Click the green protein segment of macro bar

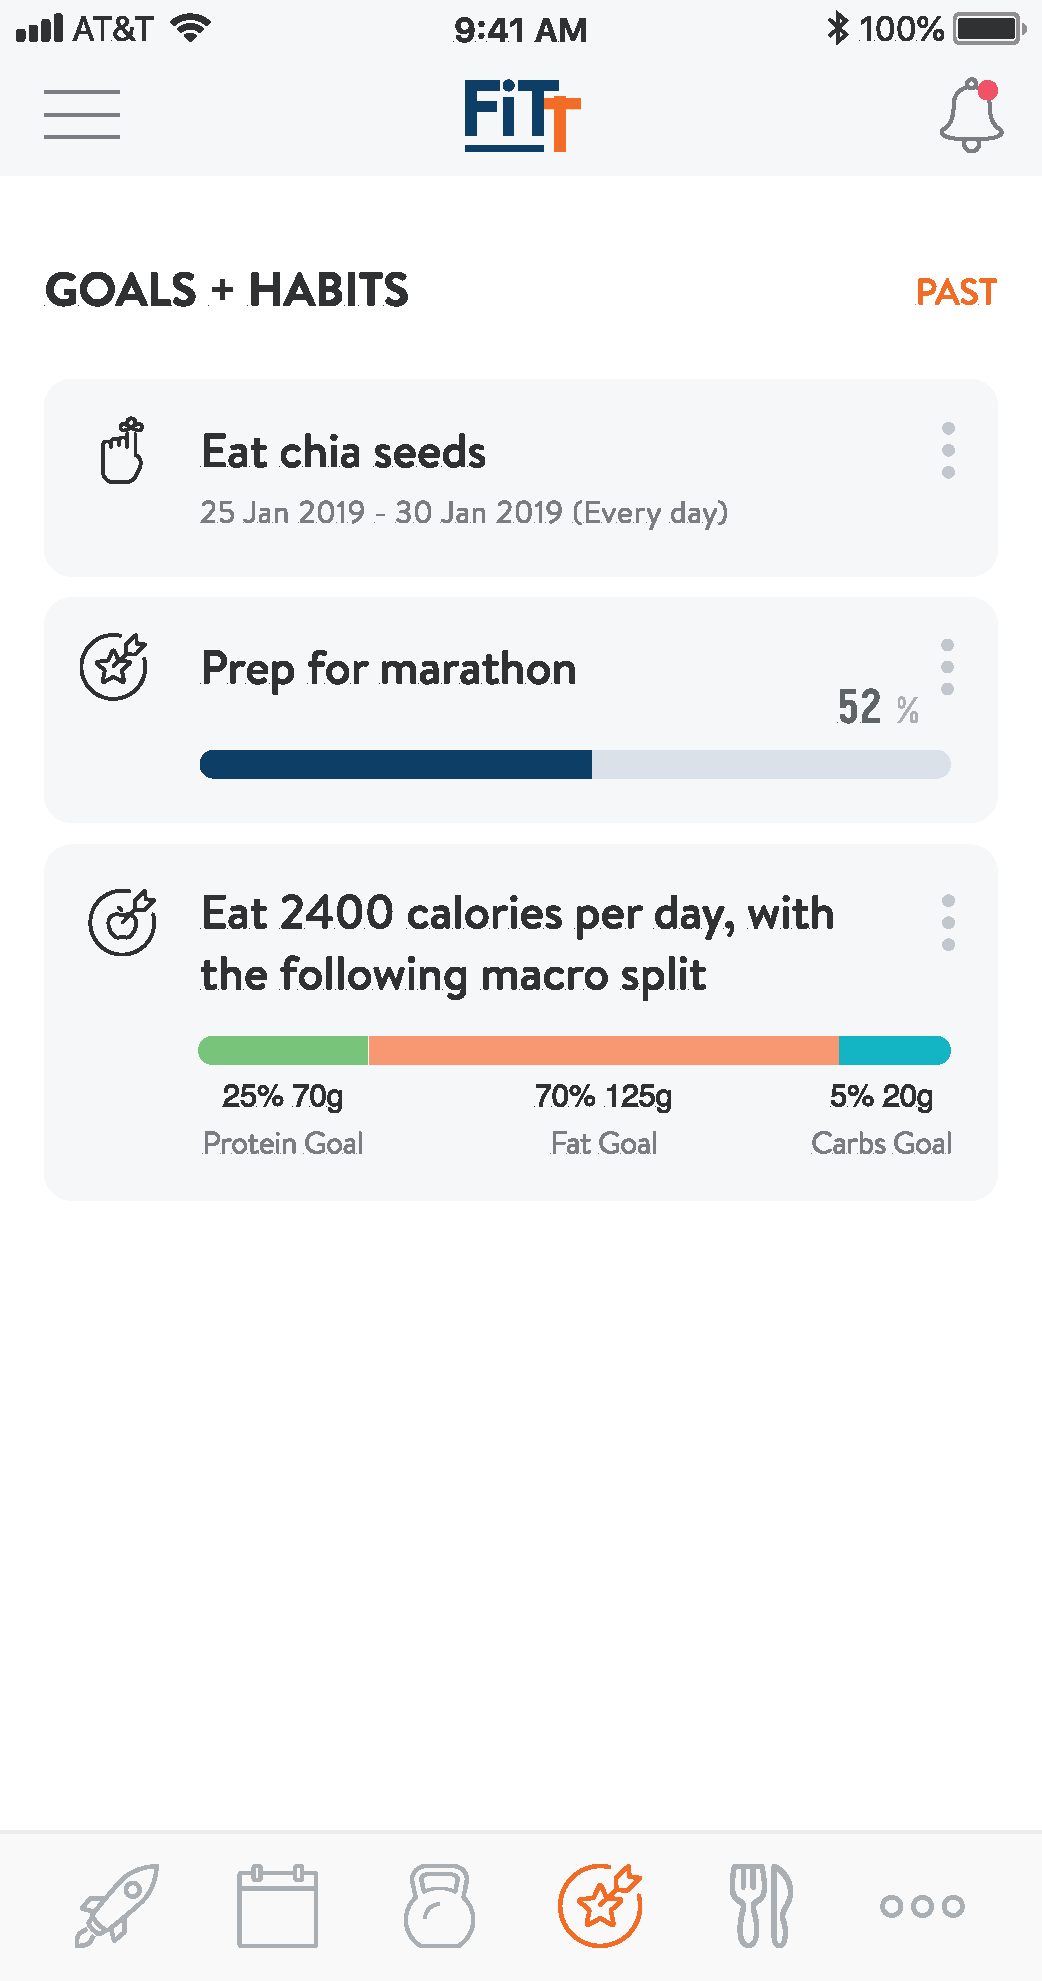[283, 1050]
